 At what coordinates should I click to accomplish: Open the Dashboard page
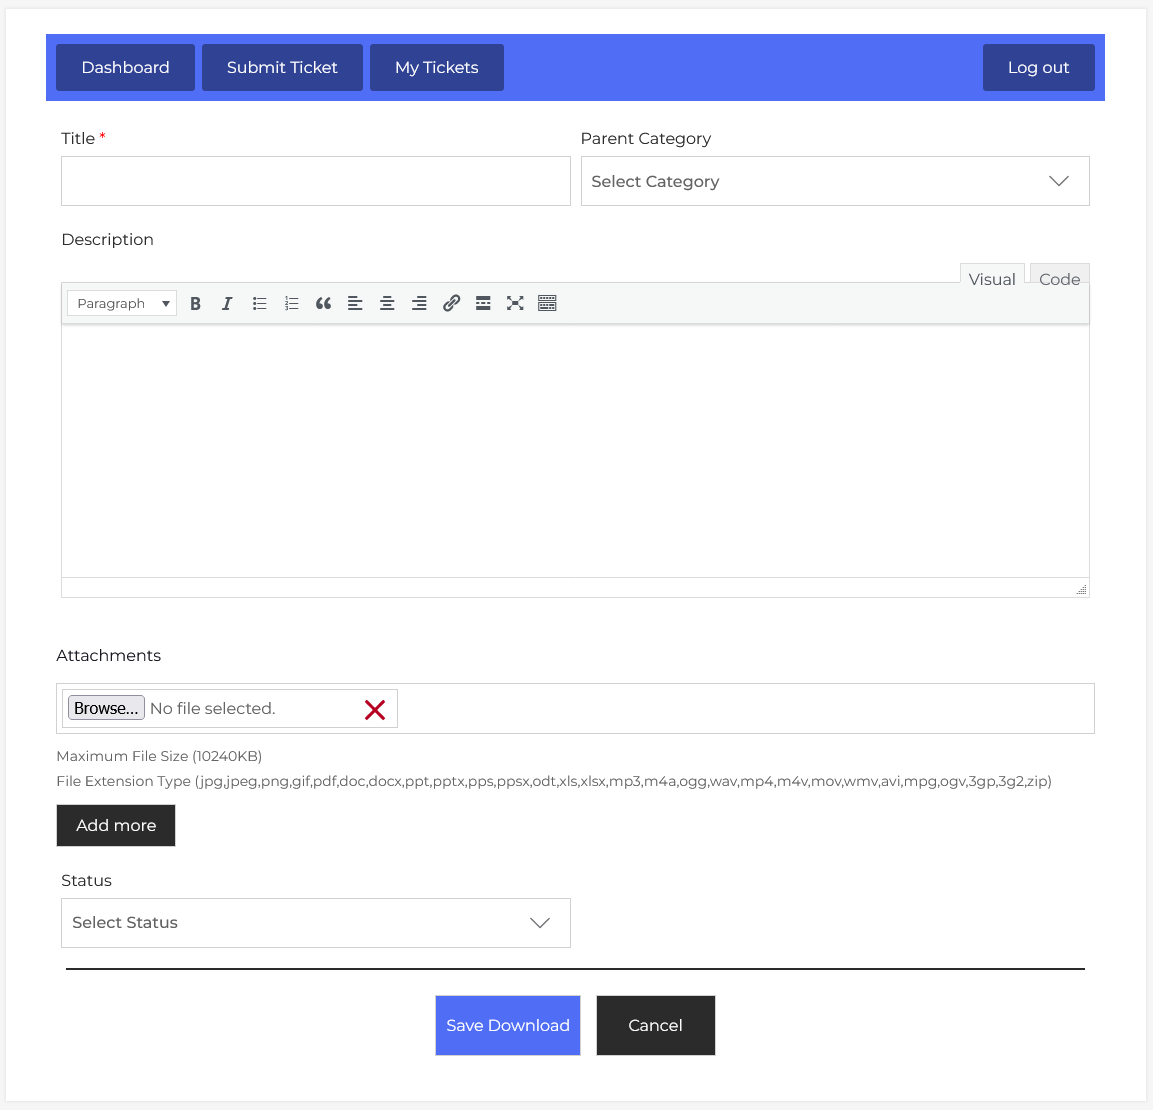(125, 68)
